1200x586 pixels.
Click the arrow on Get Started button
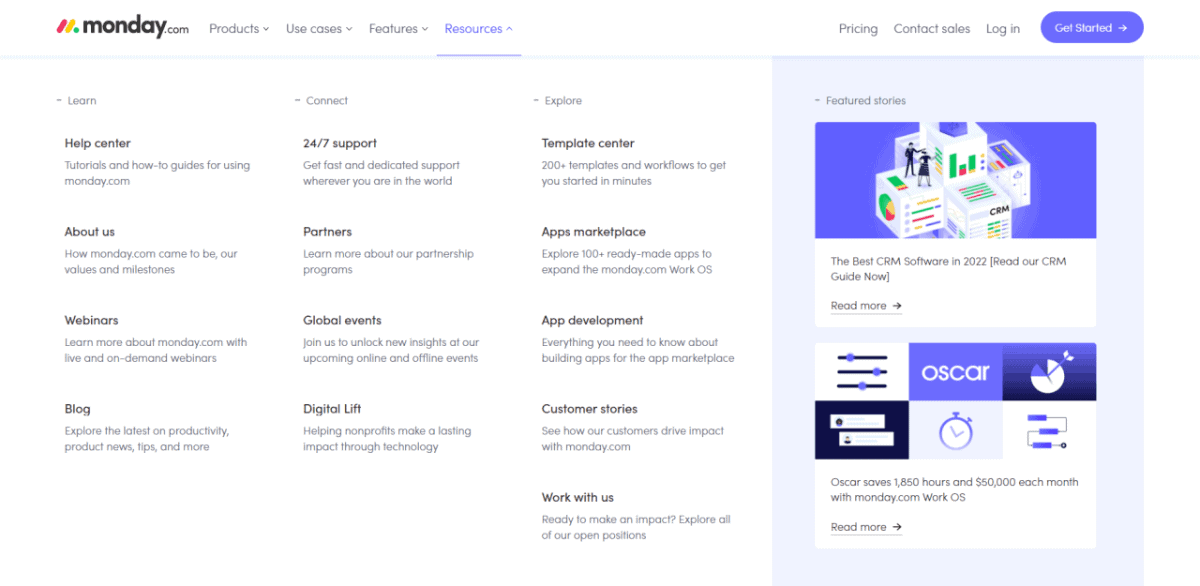point(1124,27)
